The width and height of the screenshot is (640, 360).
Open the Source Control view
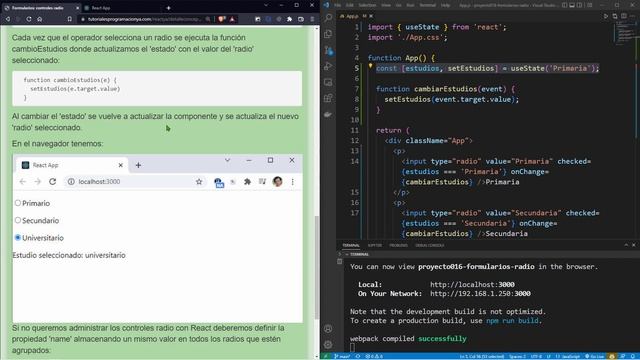tap(328, 51)
